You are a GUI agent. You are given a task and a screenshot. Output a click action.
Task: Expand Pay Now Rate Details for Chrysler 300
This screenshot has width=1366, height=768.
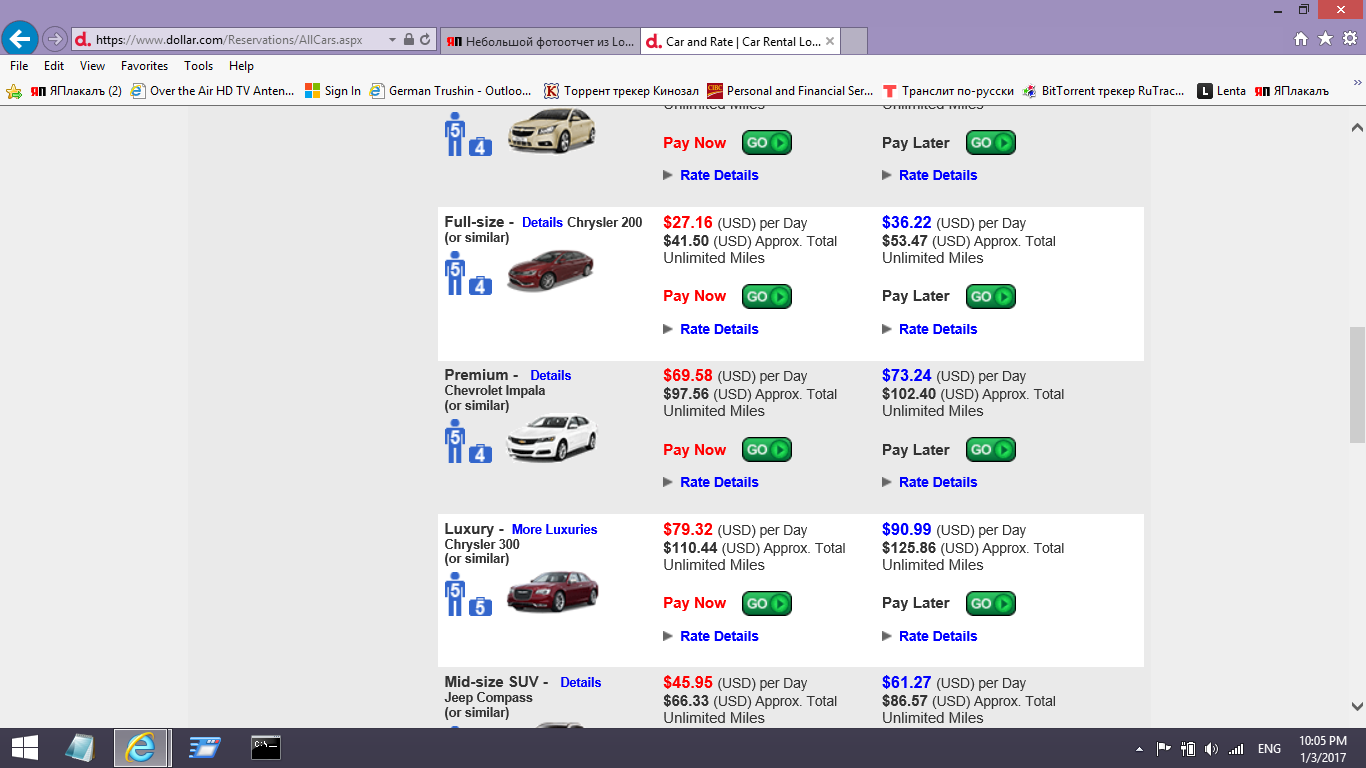coord(711,636)
